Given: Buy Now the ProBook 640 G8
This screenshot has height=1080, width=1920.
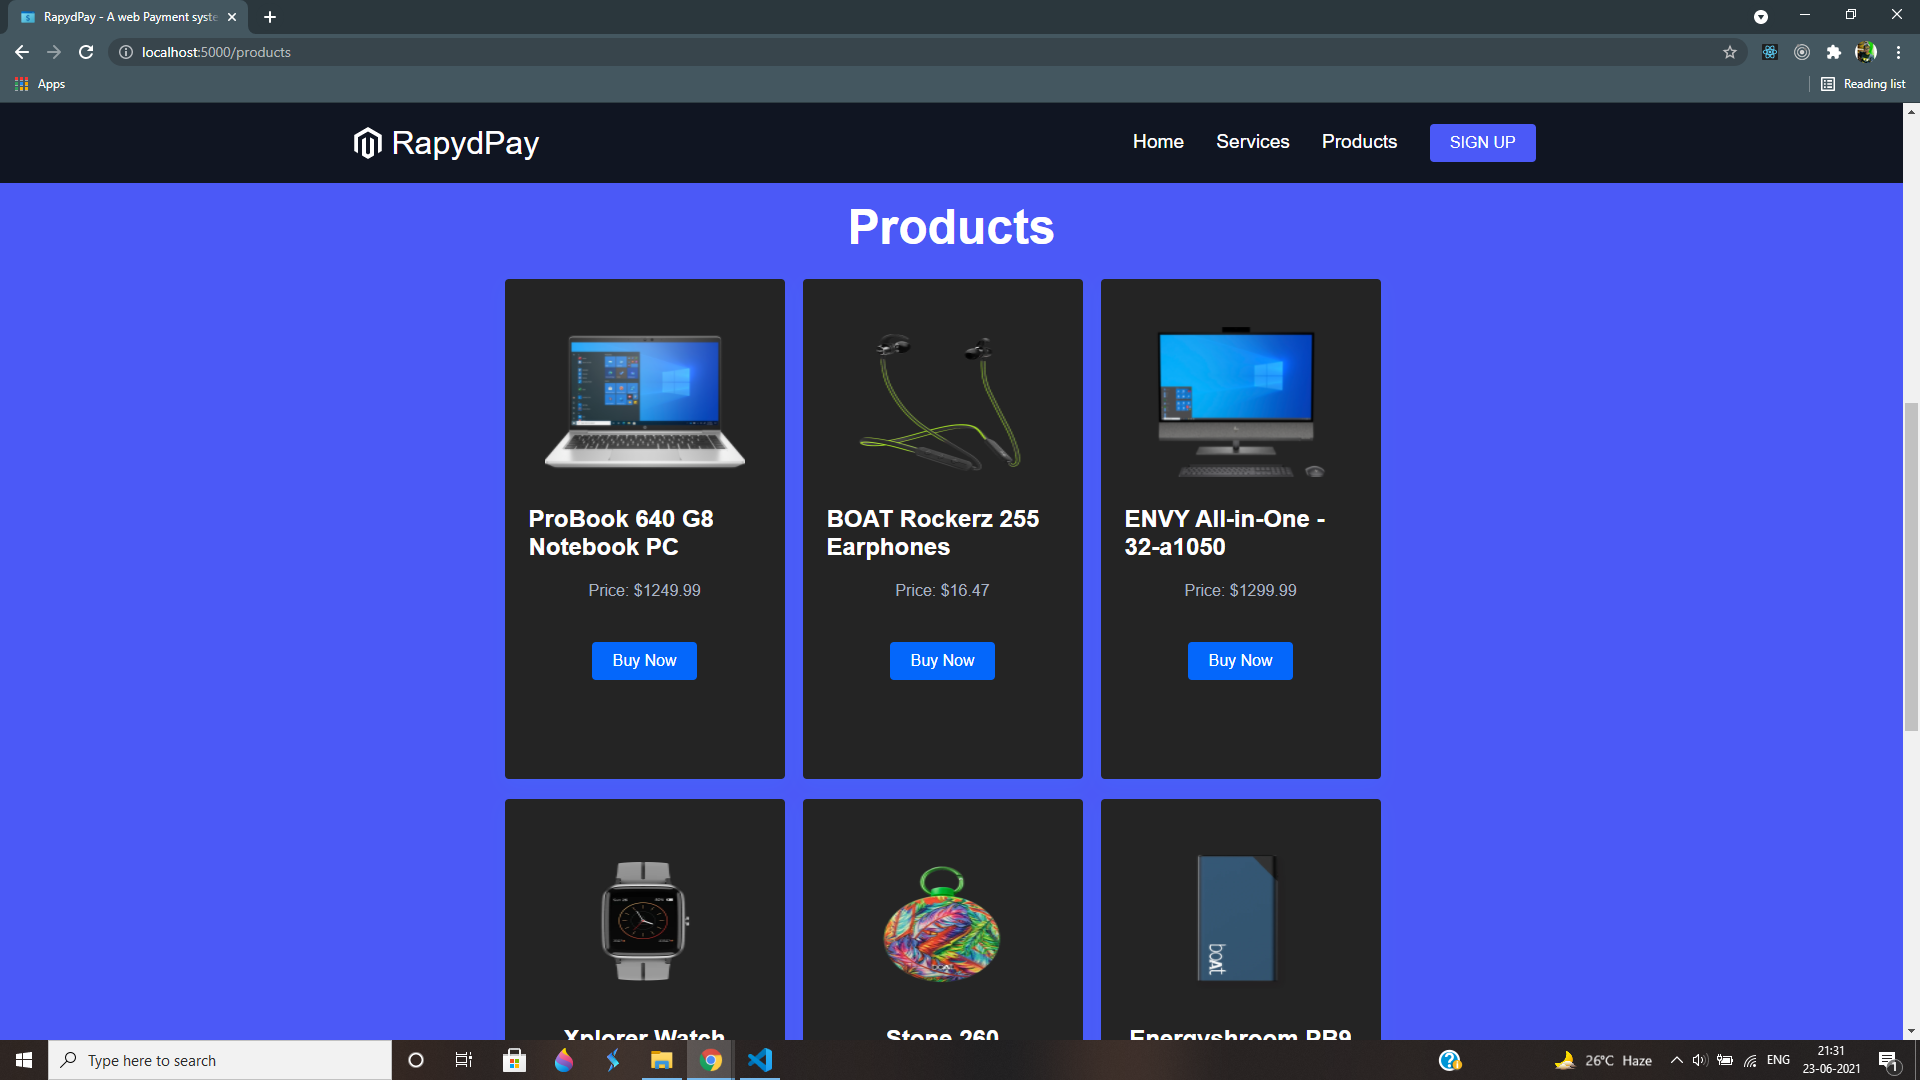Looking at the screenshot, I should tap(644, 660).
